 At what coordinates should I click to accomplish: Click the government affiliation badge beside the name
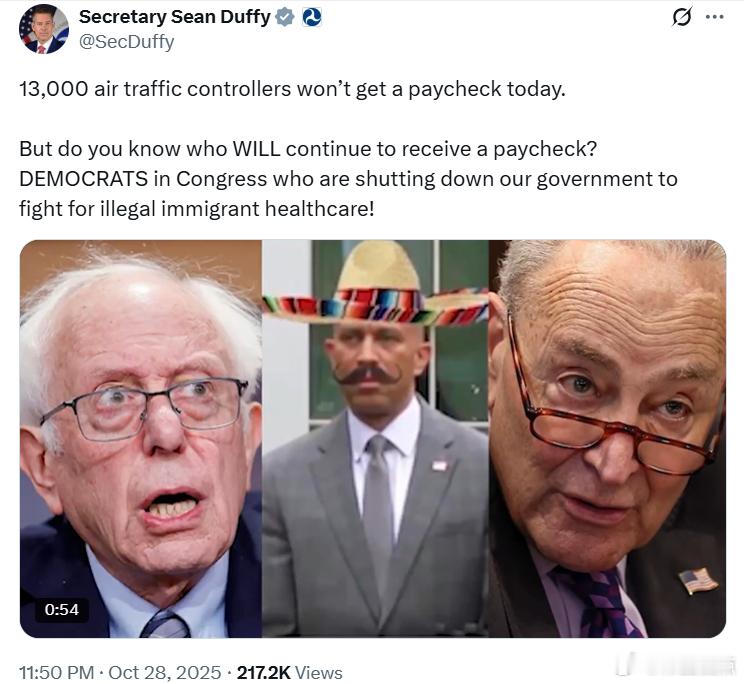coord(312,18)
